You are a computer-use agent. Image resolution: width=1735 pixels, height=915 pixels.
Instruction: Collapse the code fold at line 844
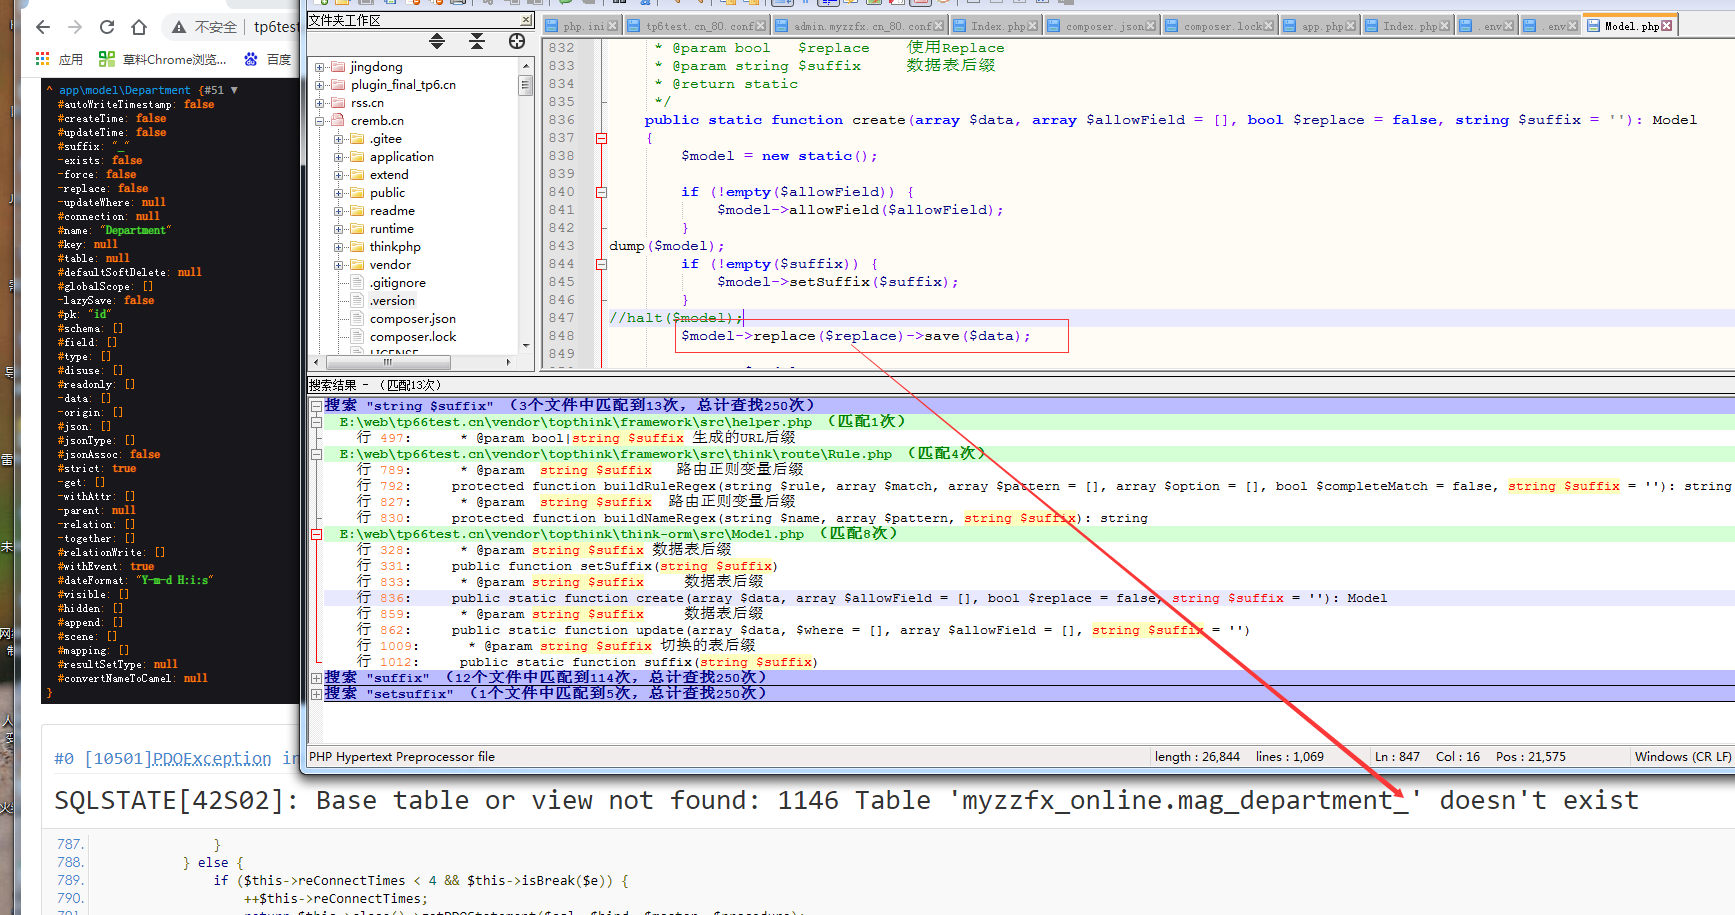601,264
